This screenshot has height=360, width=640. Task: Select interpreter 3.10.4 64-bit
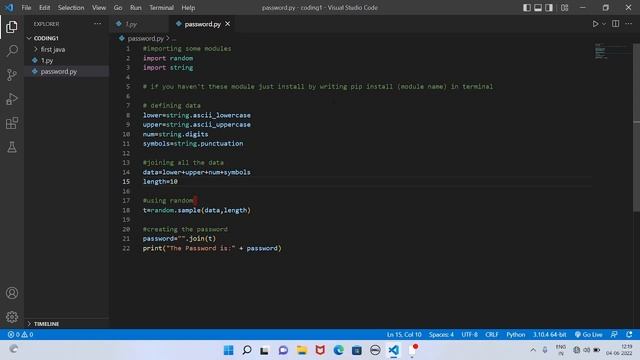[x=549, y=335]
